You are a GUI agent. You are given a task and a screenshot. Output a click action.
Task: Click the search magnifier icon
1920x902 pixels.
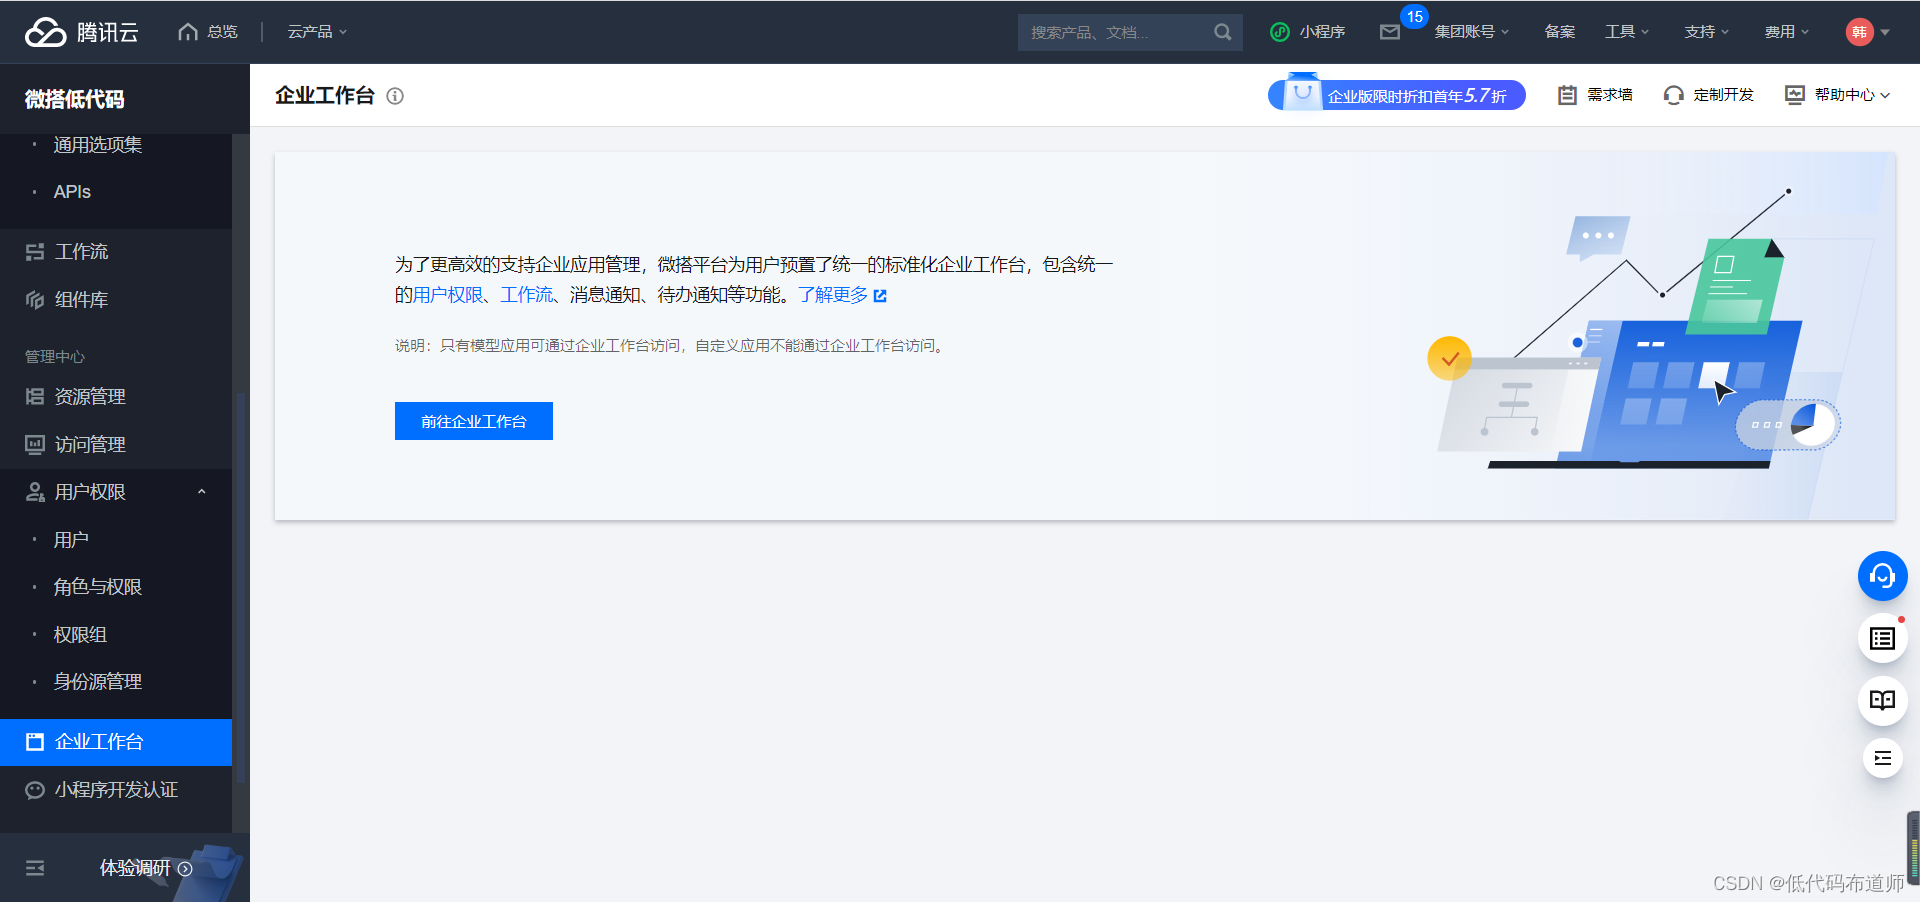tap(1222, 32)
